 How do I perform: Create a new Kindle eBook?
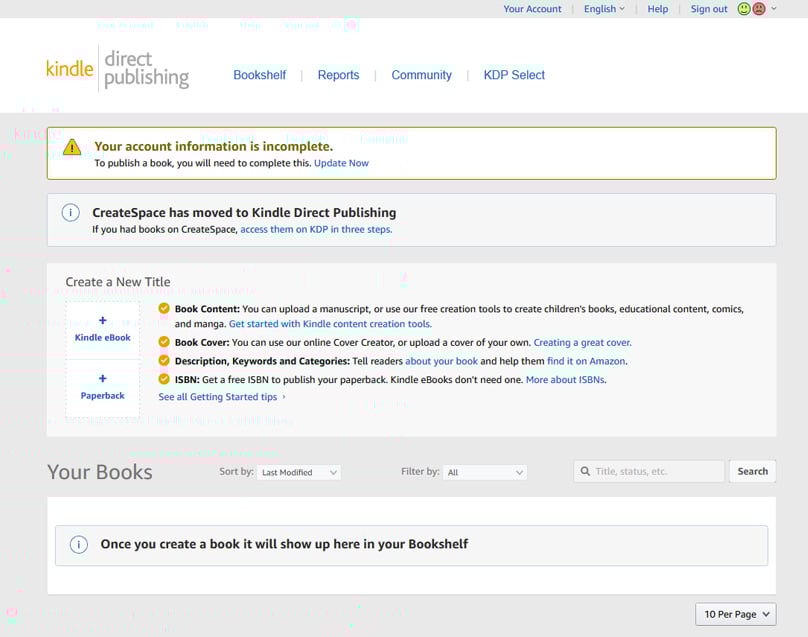point(101,330)
